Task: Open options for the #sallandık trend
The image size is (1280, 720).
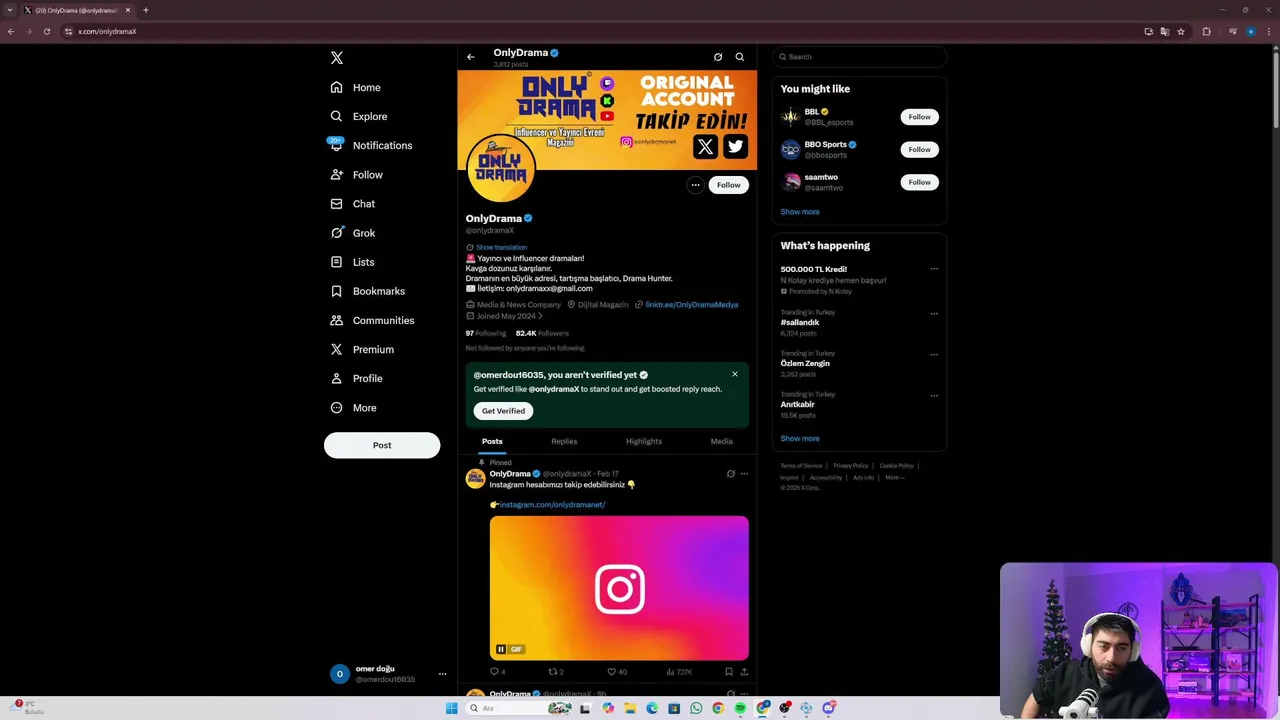Action: click(x=934, y=314)
